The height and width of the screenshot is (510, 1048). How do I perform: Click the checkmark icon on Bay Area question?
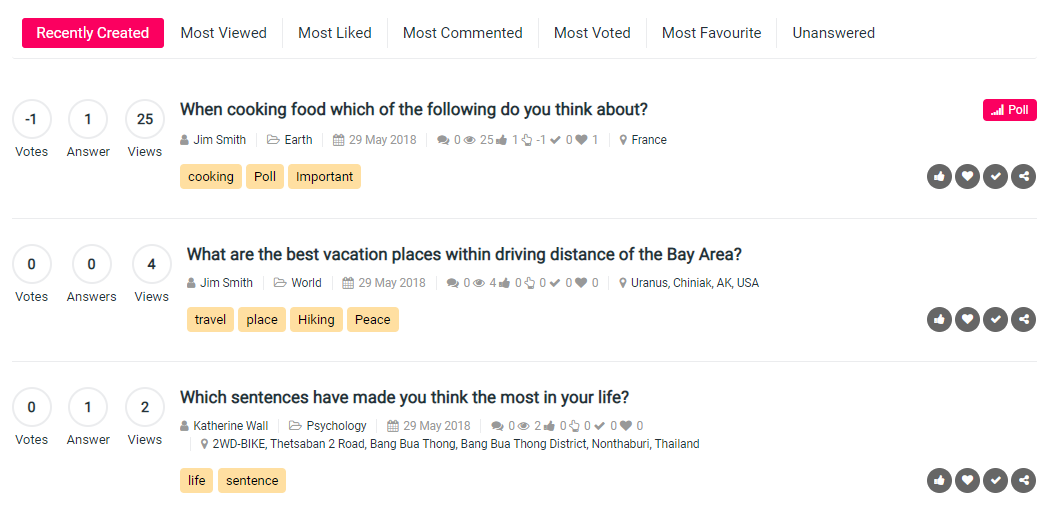[x=995, y=320]
